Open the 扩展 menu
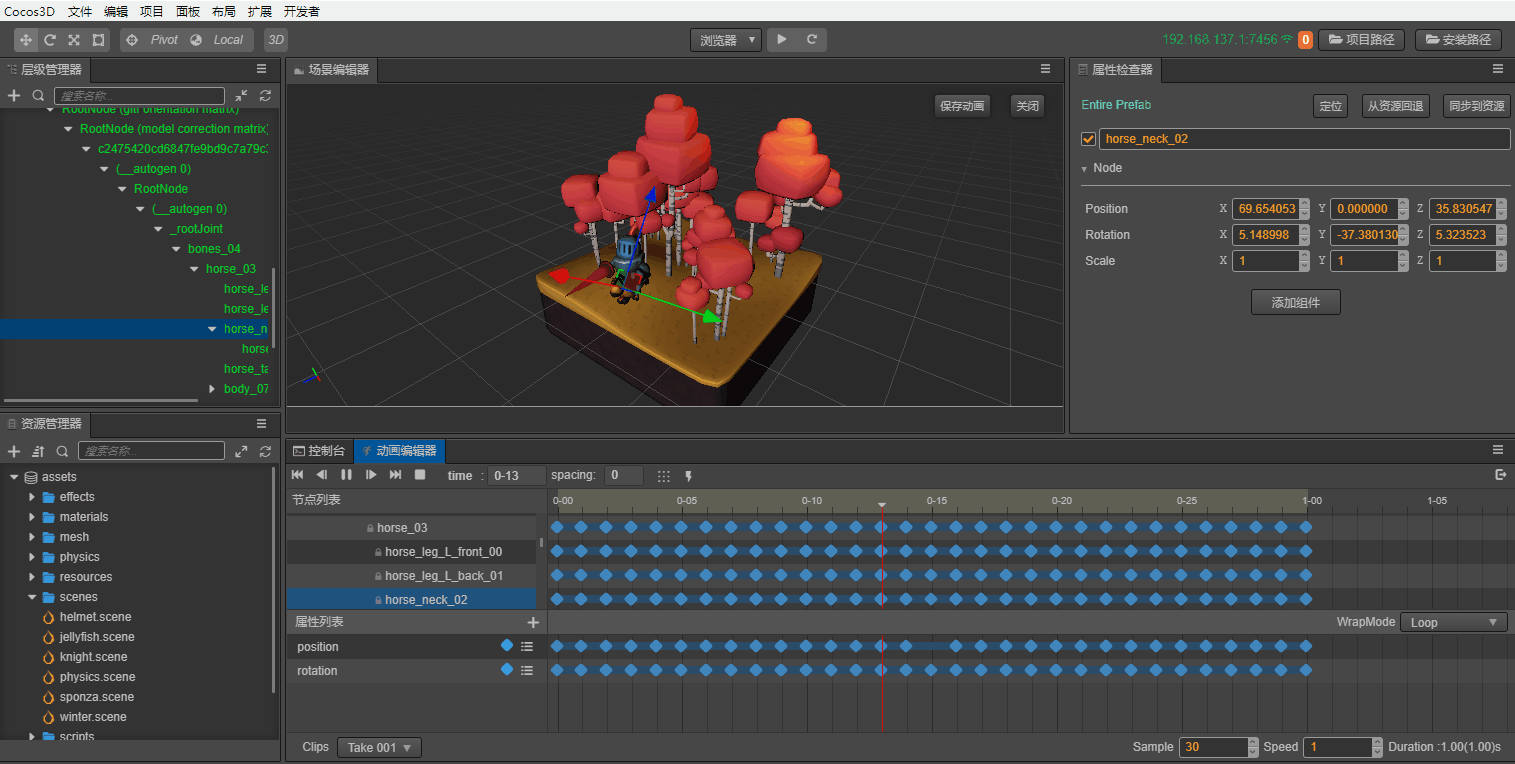The height and width of the screenshot is (764, 1515). (259, 11)
